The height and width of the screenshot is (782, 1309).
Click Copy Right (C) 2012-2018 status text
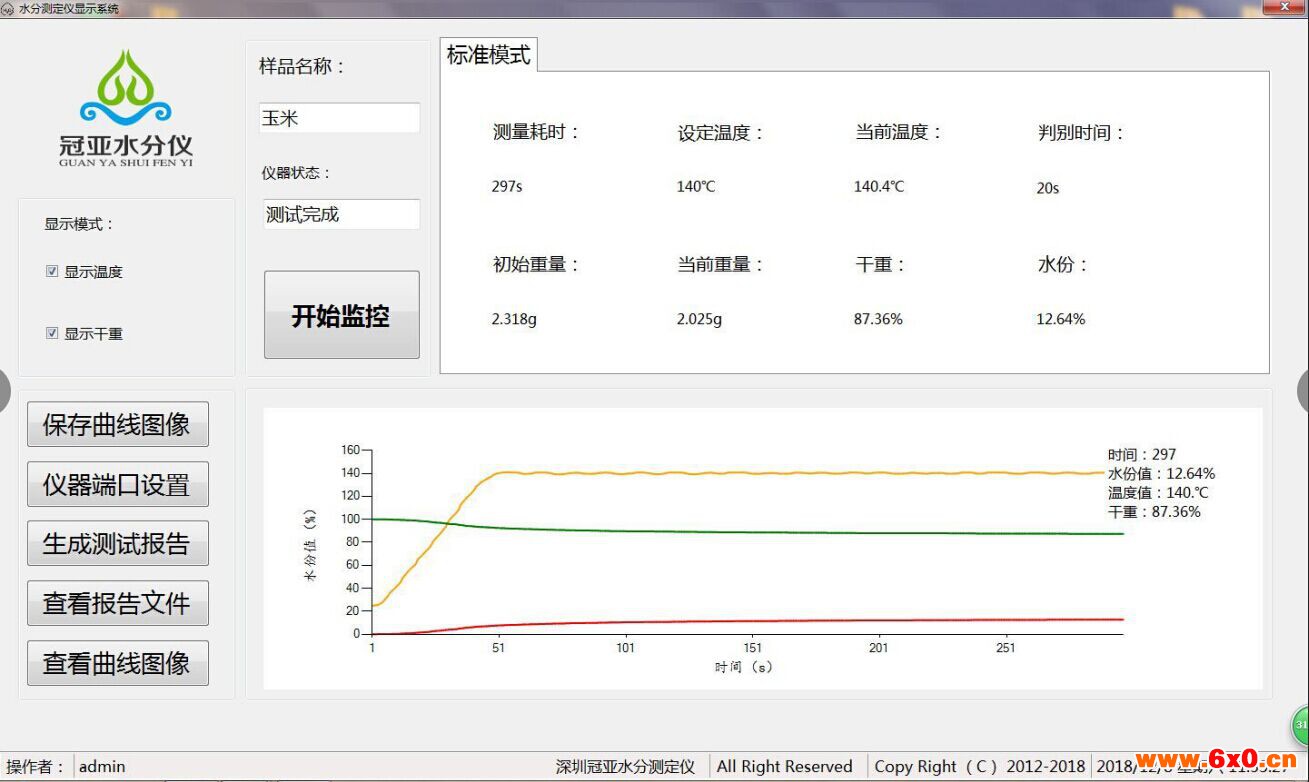coord(980,767)
